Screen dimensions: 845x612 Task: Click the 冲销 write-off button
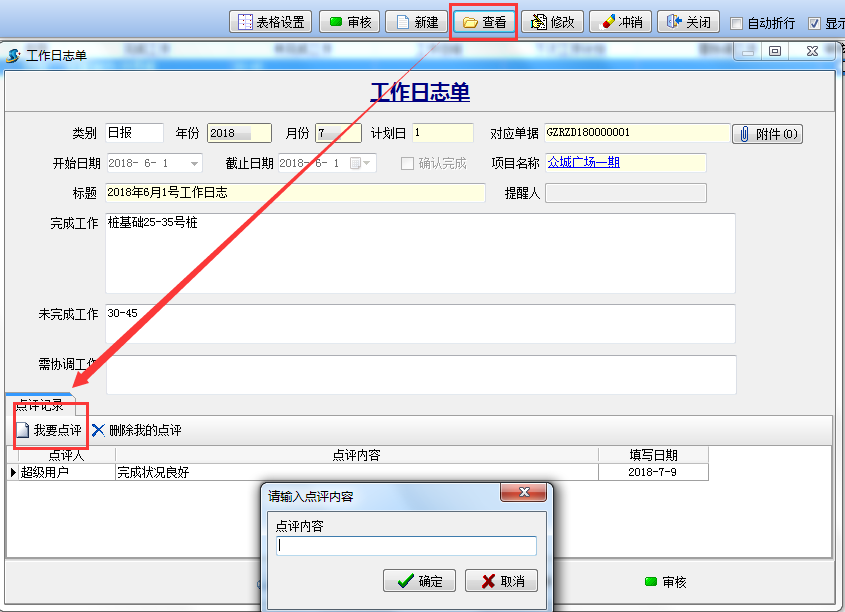pyautogui.click(x=620, y=22)
